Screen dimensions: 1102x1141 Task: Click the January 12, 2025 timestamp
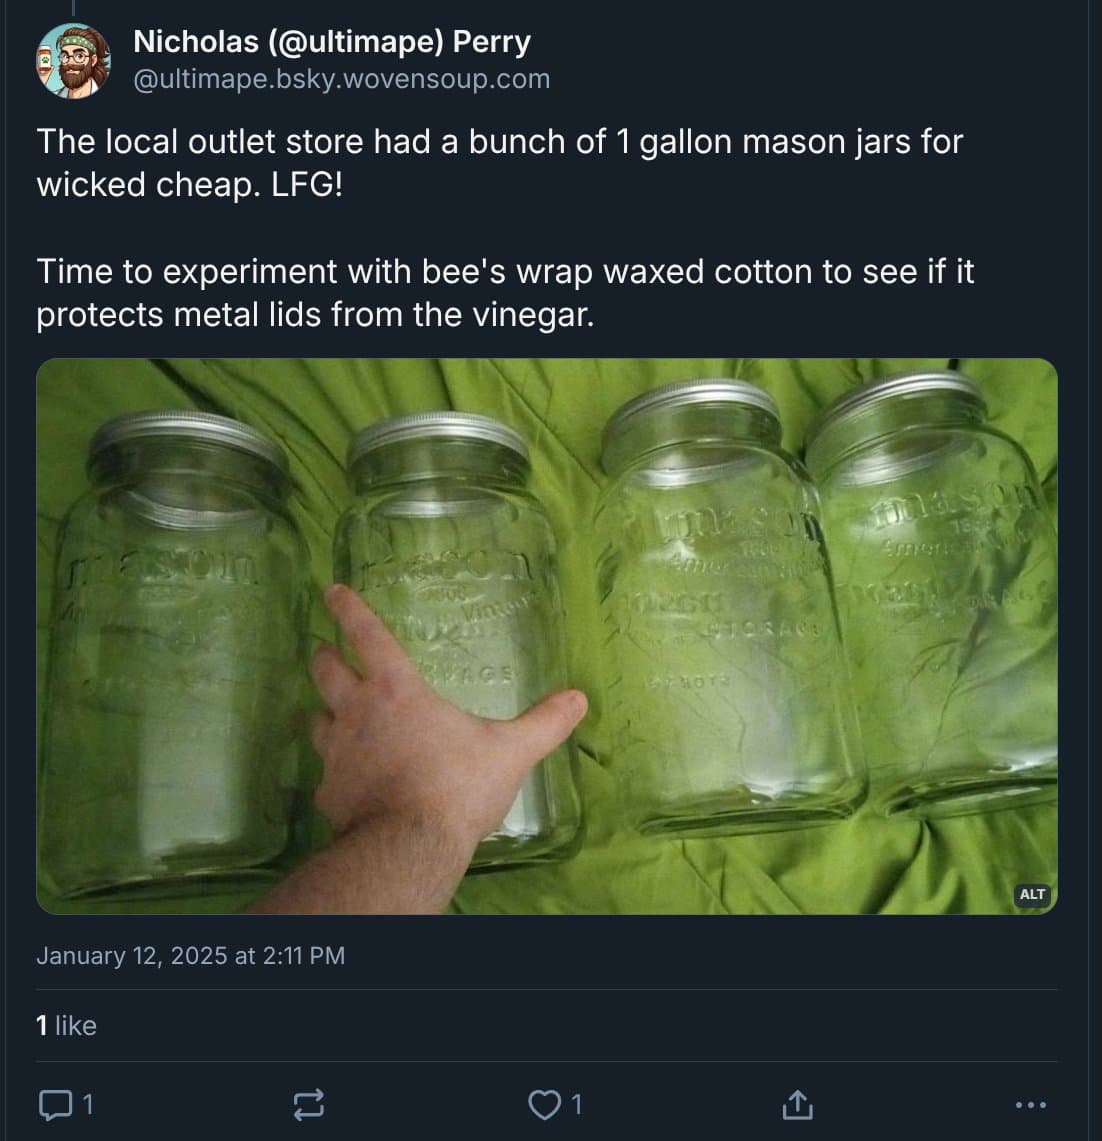[190, 956]
